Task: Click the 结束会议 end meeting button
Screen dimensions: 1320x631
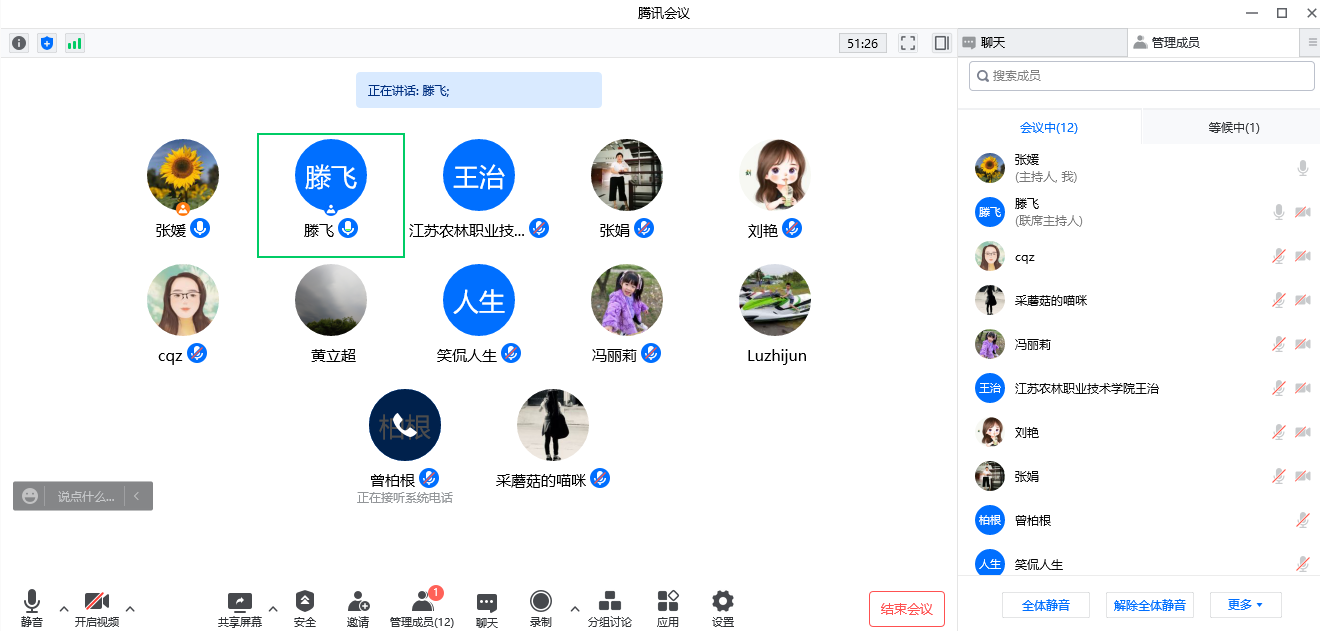Action: [x=906, y=609]
